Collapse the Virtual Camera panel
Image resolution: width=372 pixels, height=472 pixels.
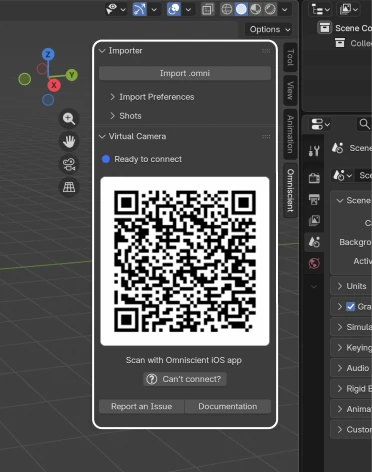pos(102,136)
